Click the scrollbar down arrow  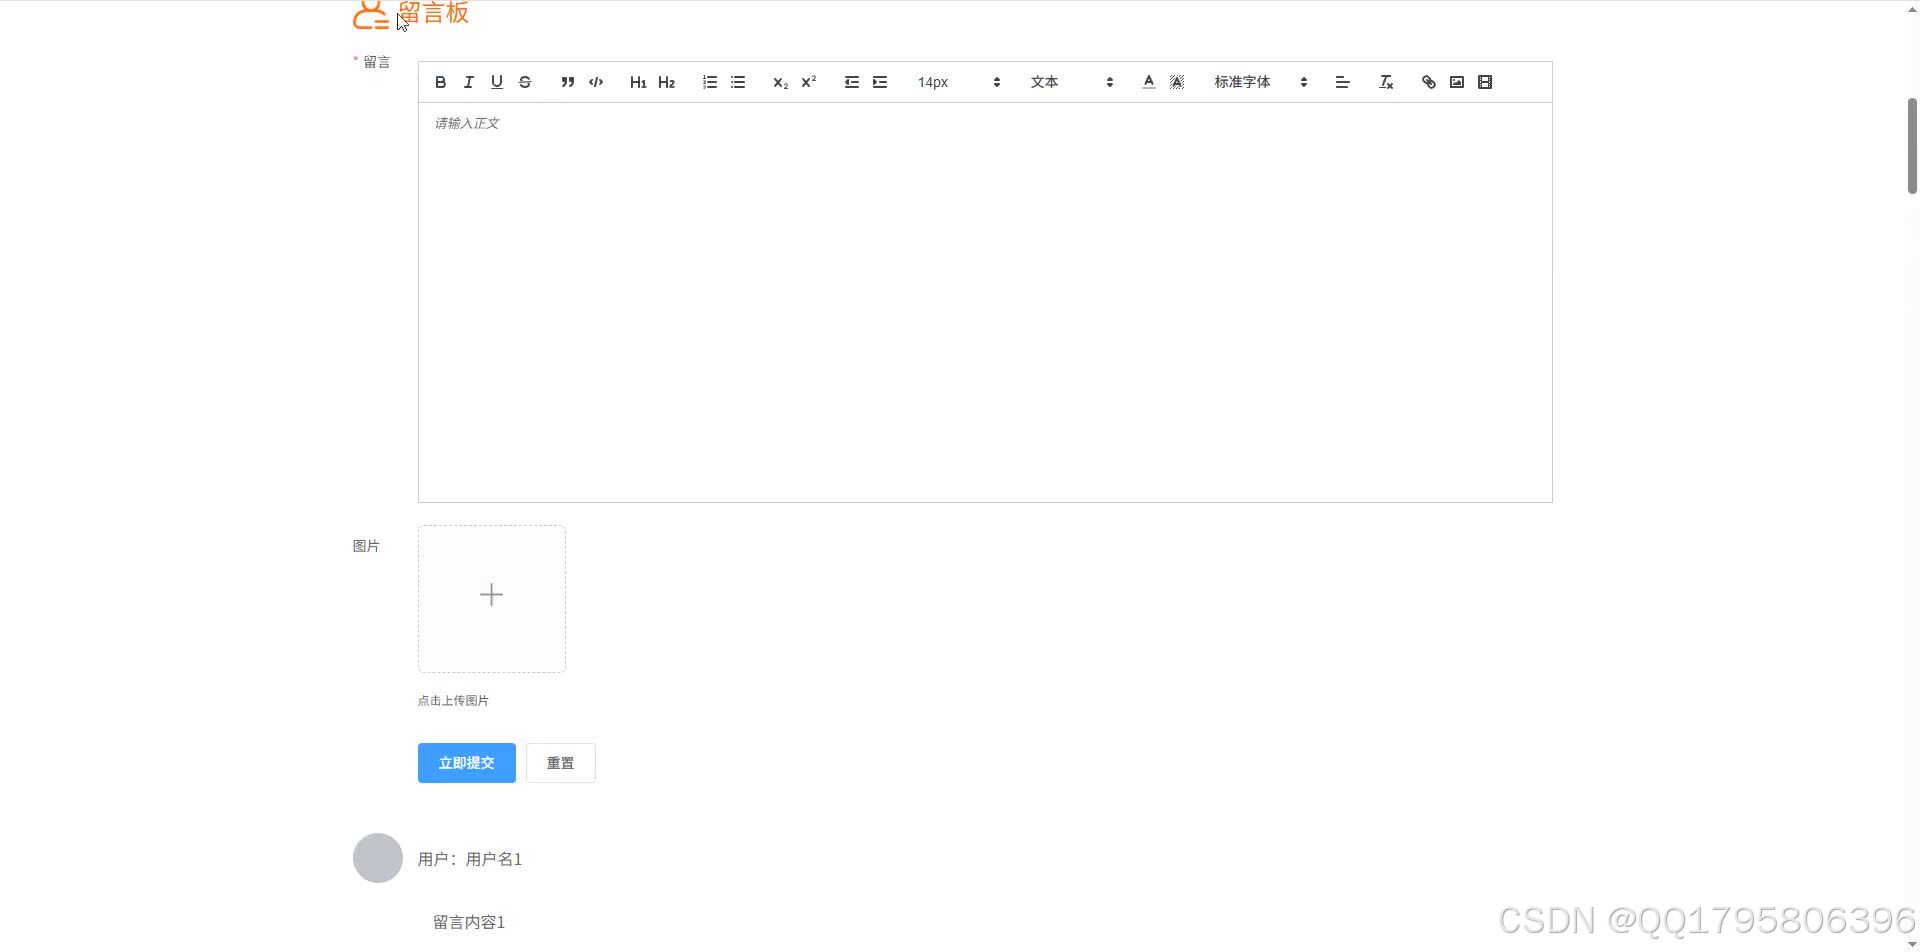pos(1912,943)
